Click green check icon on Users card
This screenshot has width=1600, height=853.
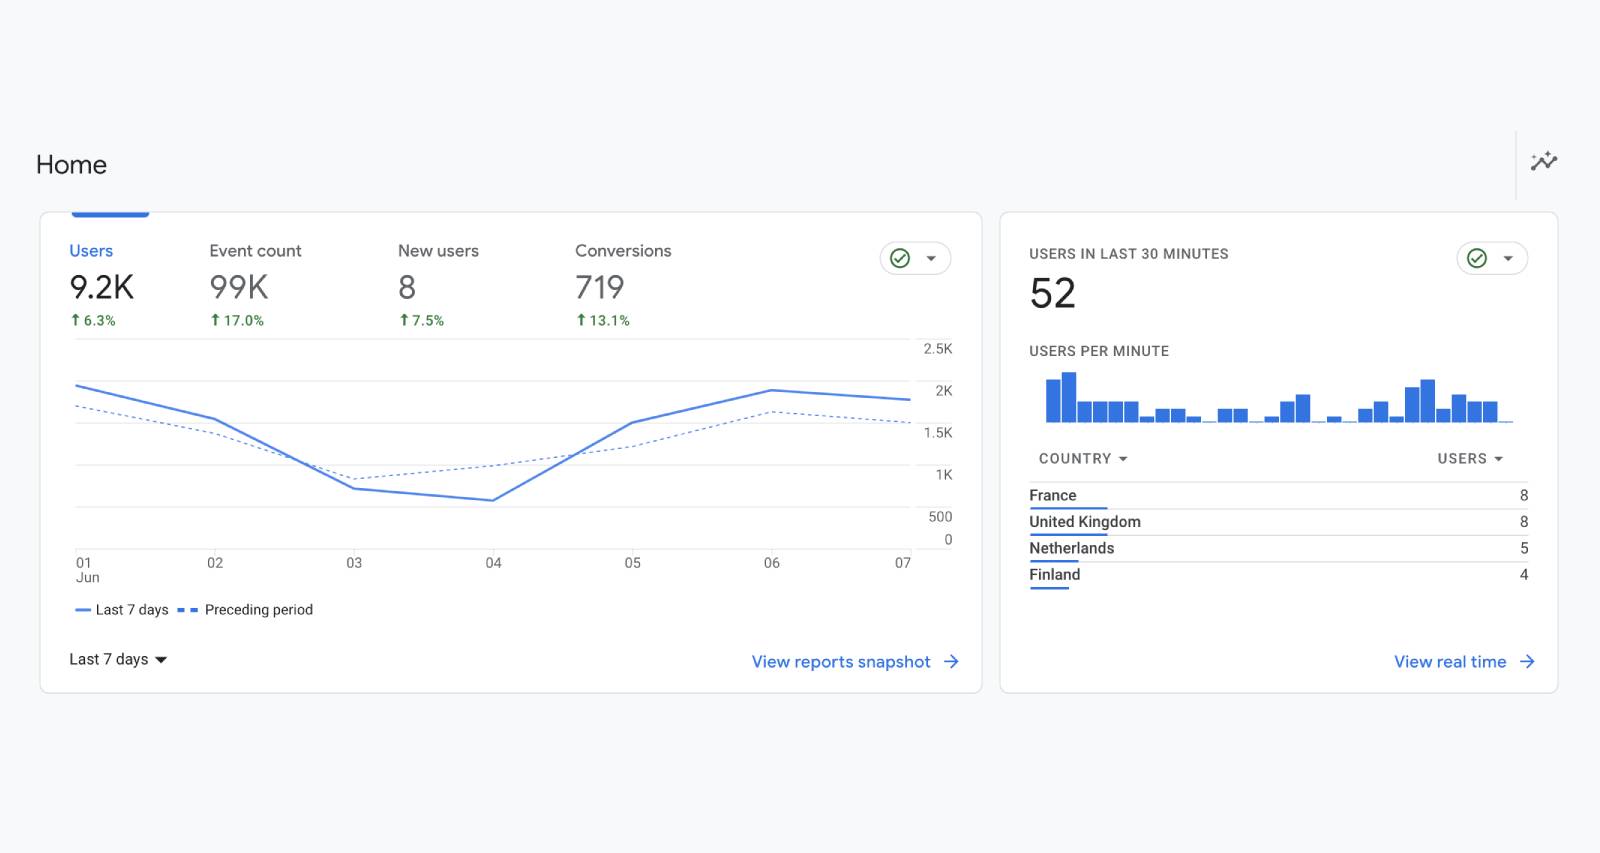point(900,258)
